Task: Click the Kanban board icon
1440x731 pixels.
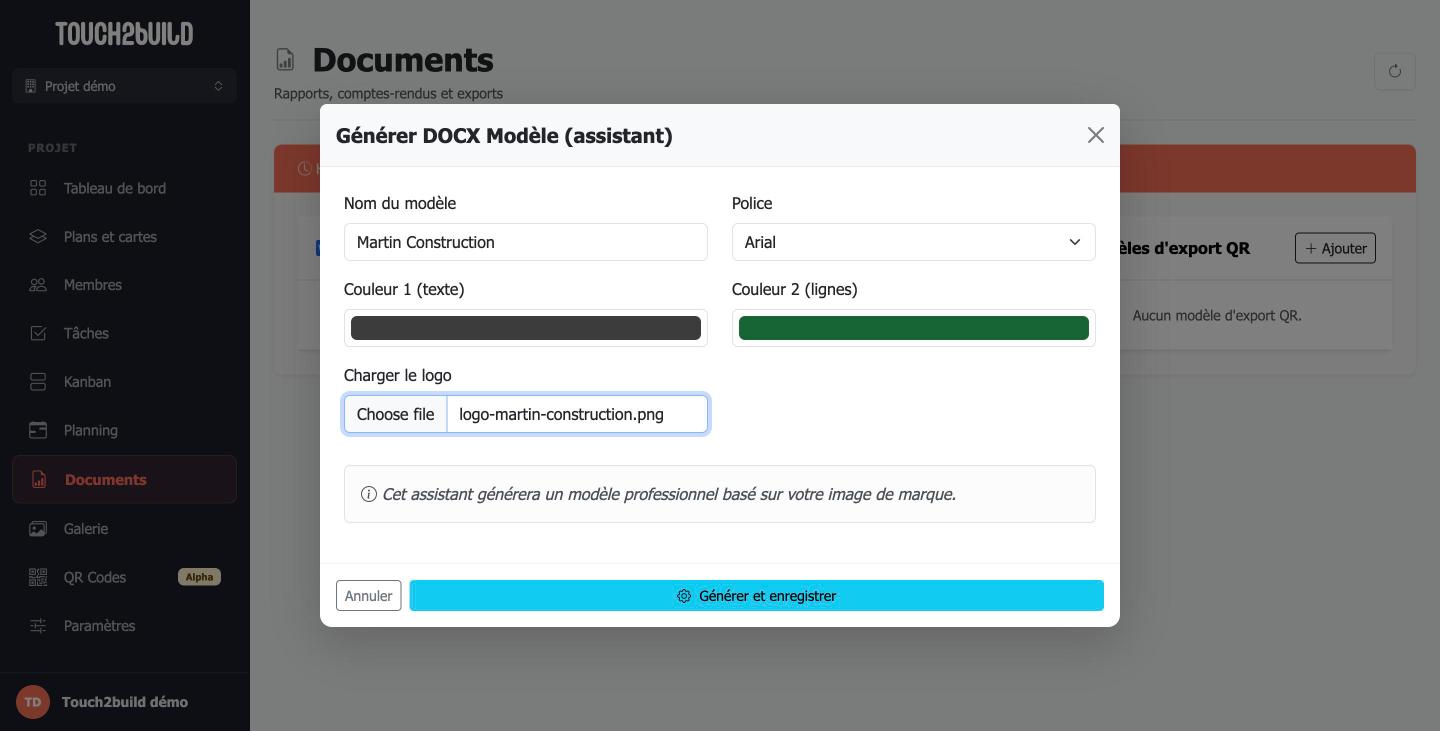Action: point(38,382)
